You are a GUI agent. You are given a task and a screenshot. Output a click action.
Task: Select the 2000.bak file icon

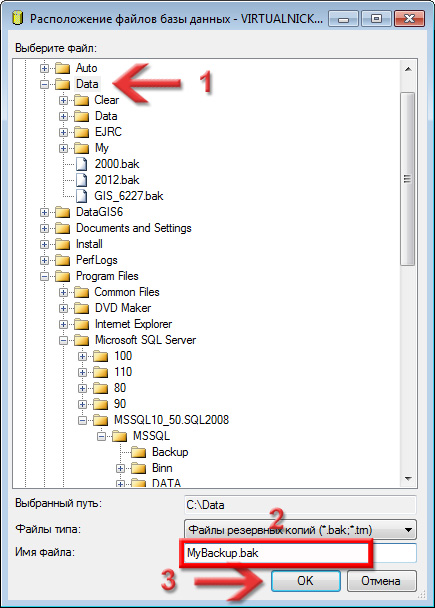[x=81, y=164]
